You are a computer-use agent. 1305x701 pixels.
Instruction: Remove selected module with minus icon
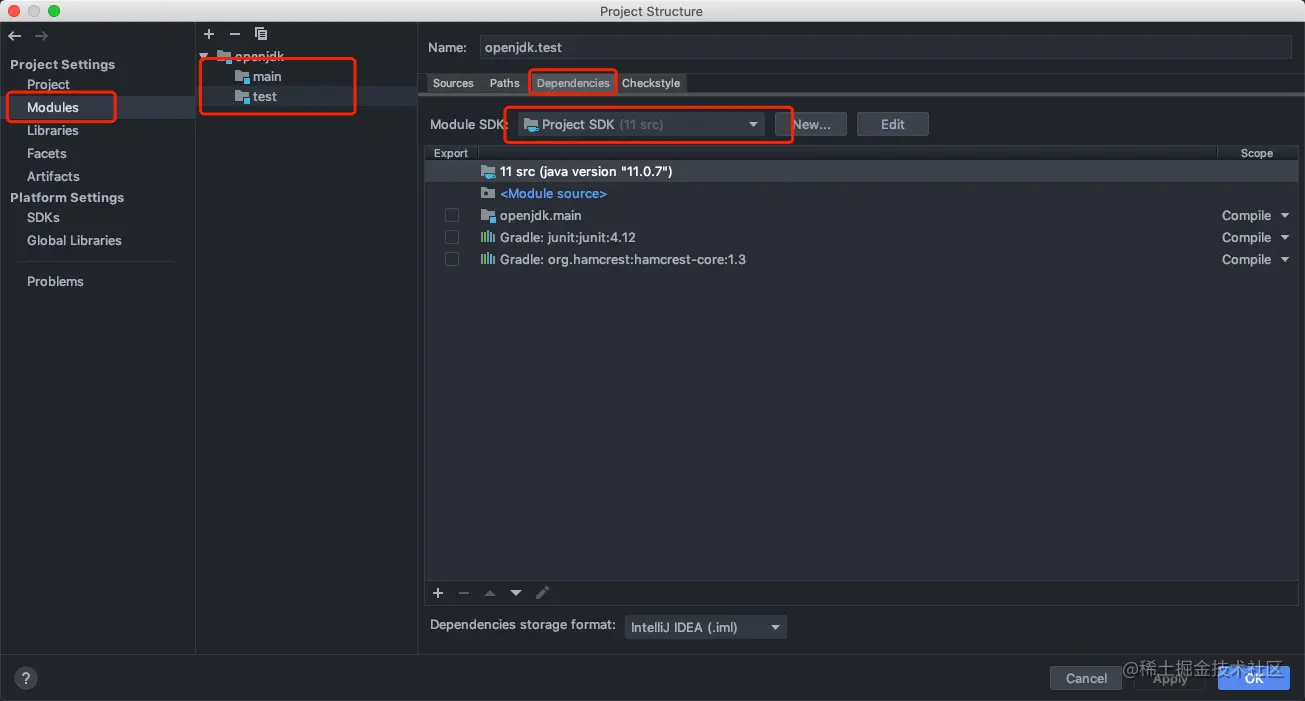234,34
